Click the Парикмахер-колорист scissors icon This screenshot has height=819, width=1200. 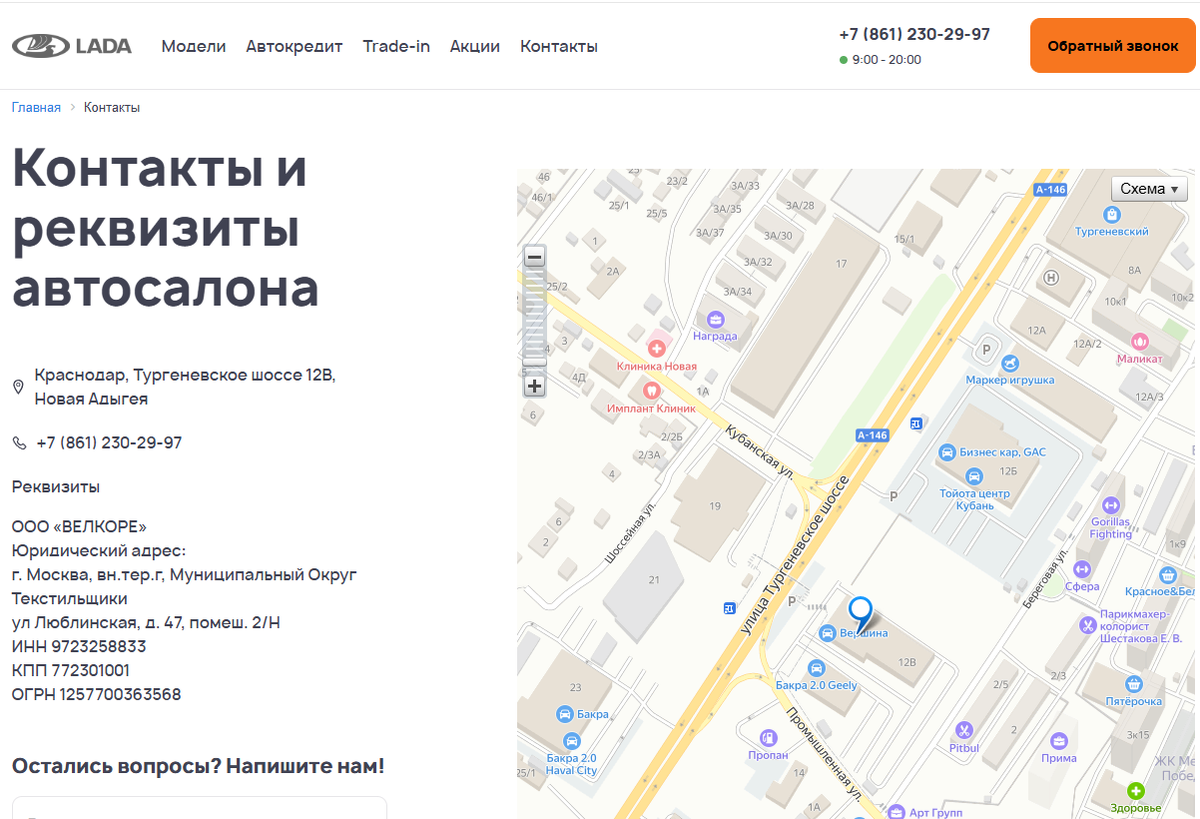pos(1088,625)
